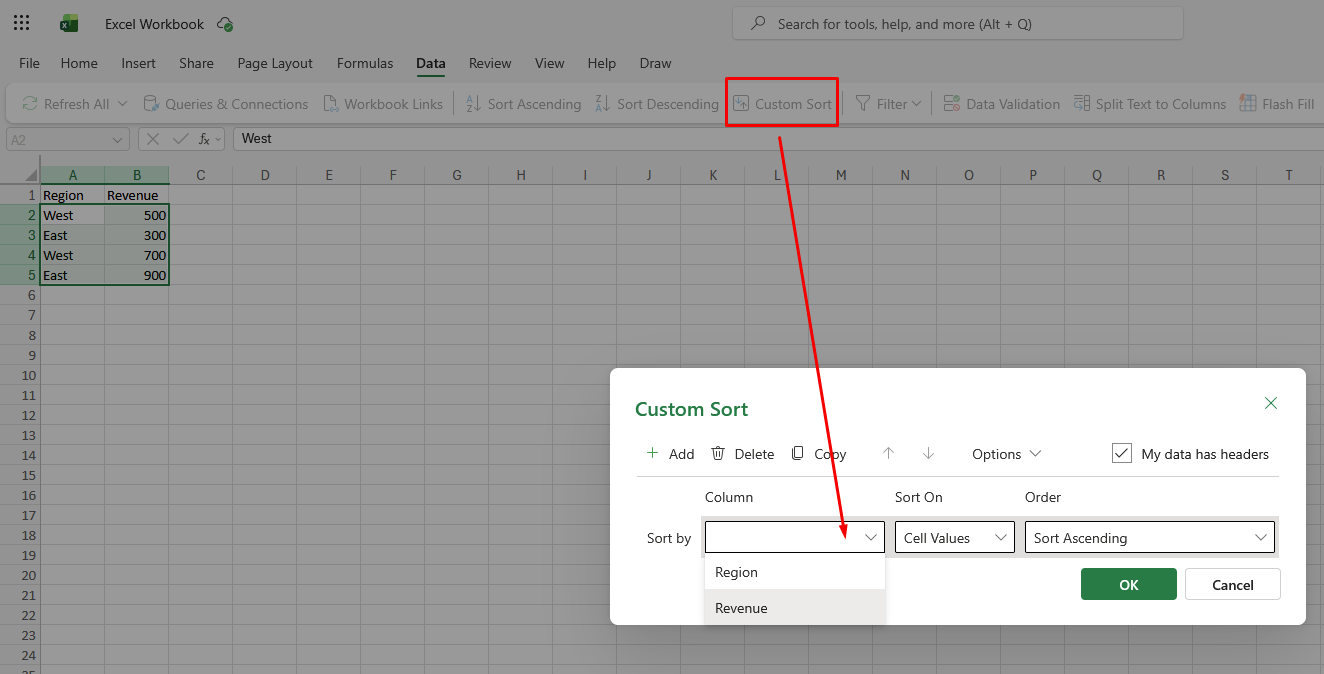Open the Options dropdown in Custom Sort
The image size is (1324, 674).
pyautogui.click(x=1006, y=454)
